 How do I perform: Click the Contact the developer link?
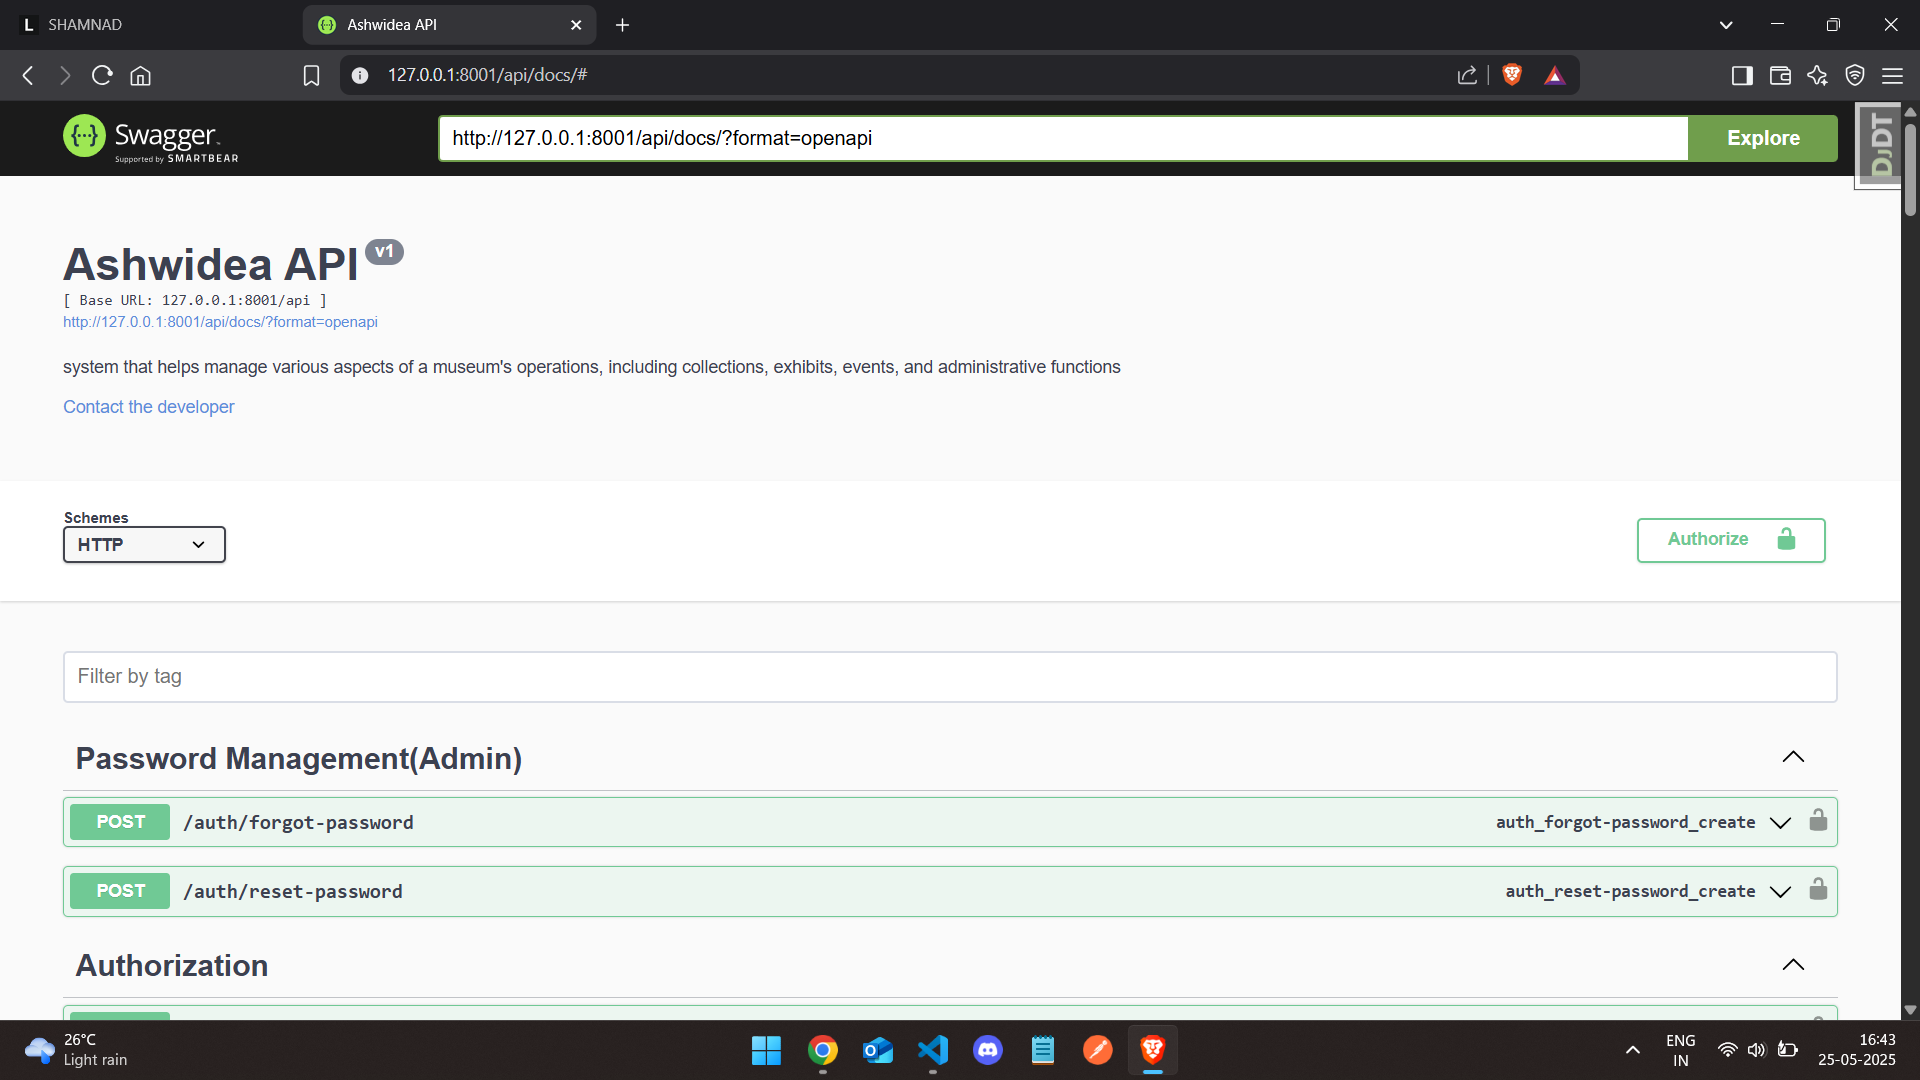click(x=148, y=407)
